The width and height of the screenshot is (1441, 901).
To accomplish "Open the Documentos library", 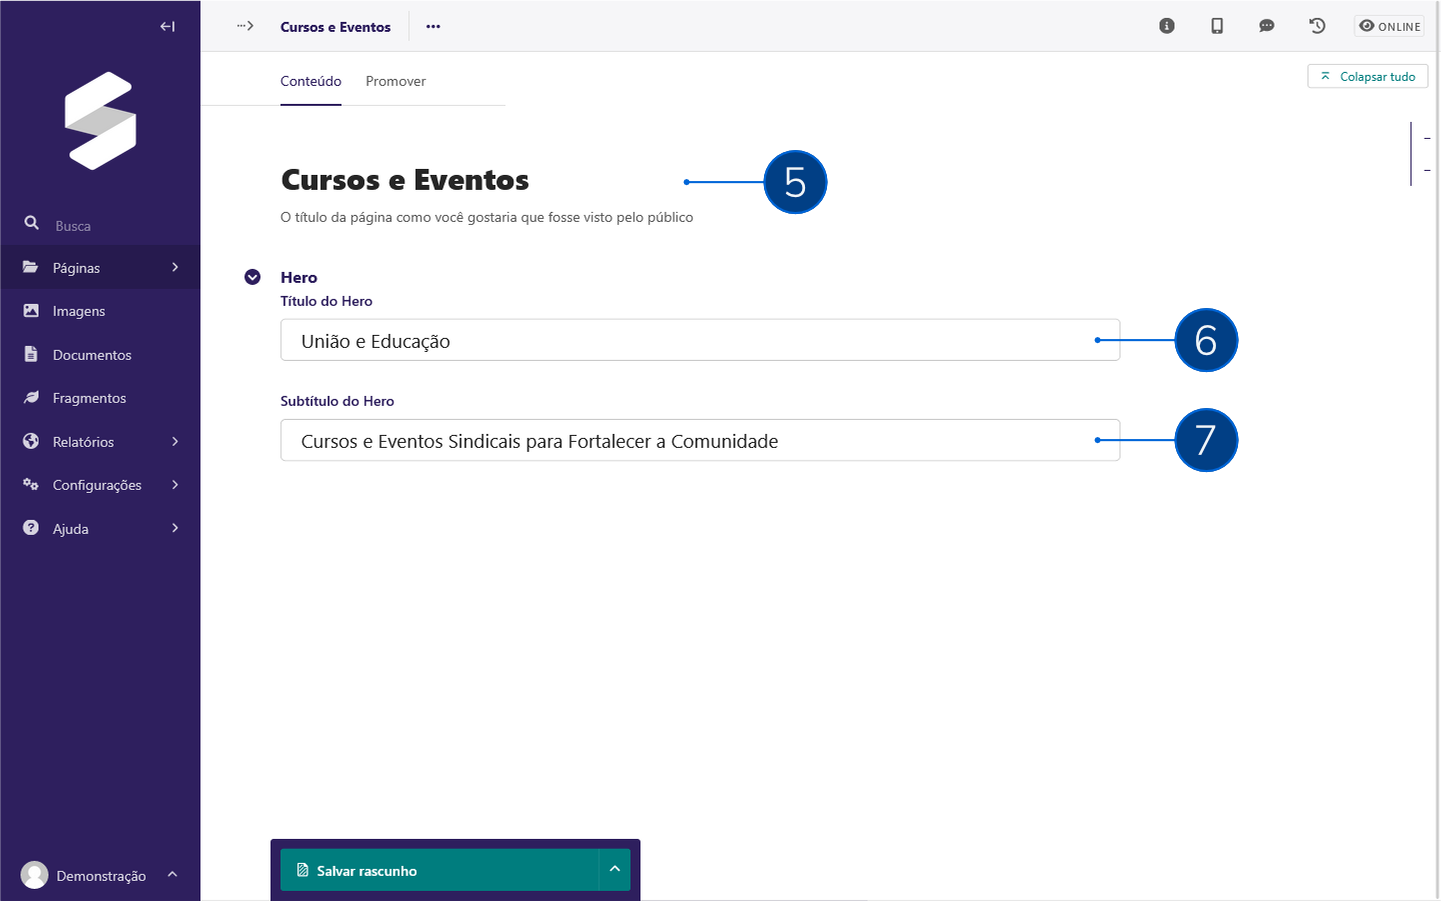I will point(91,354).
